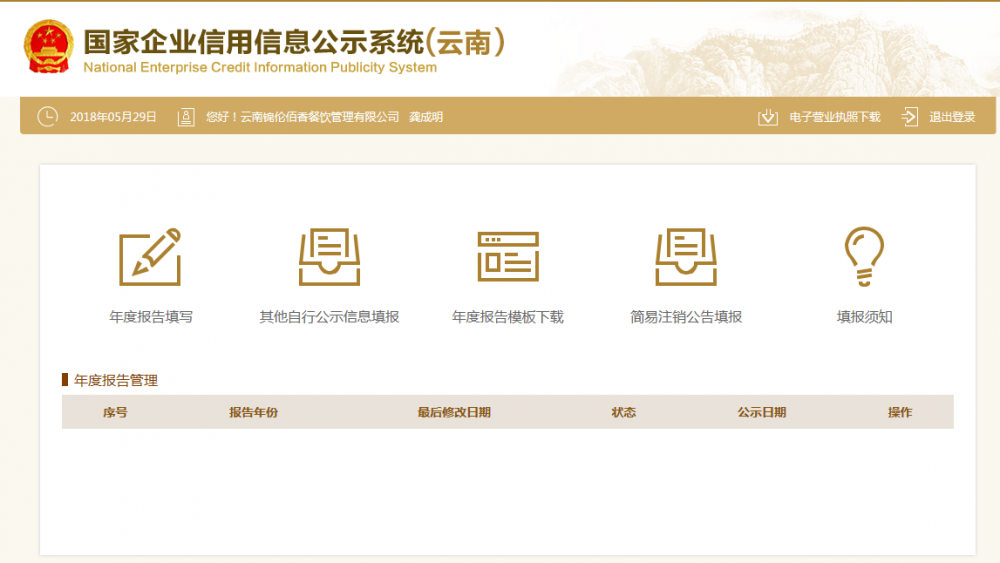
Task: Click the 填报须知 label
Action: [x=864, y=317]
